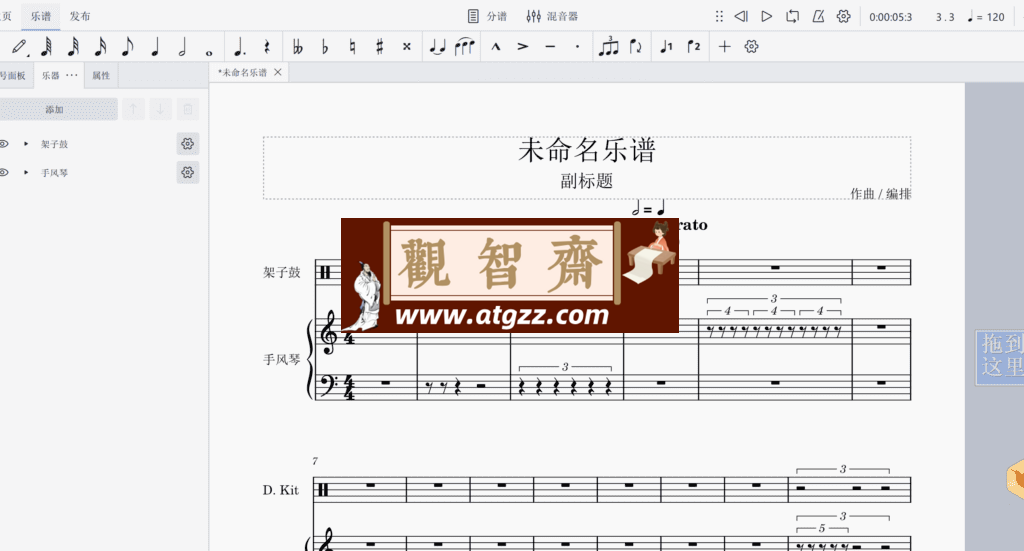Click the move instrument up arrow

(x=133, y=110)
